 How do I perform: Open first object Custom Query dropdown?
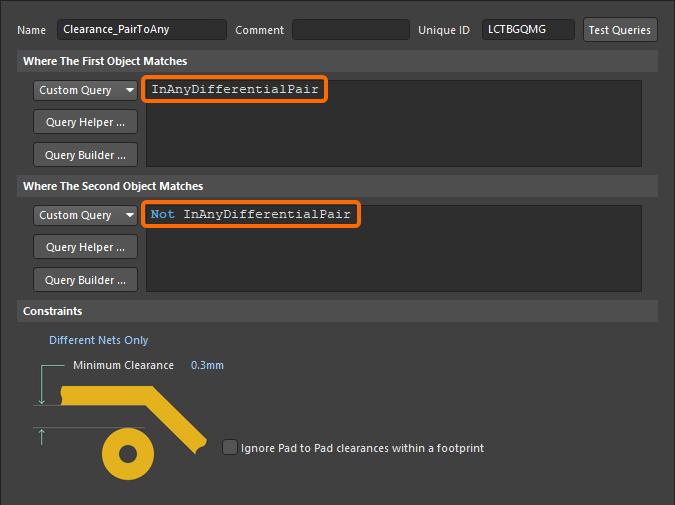tap(85, 90)
